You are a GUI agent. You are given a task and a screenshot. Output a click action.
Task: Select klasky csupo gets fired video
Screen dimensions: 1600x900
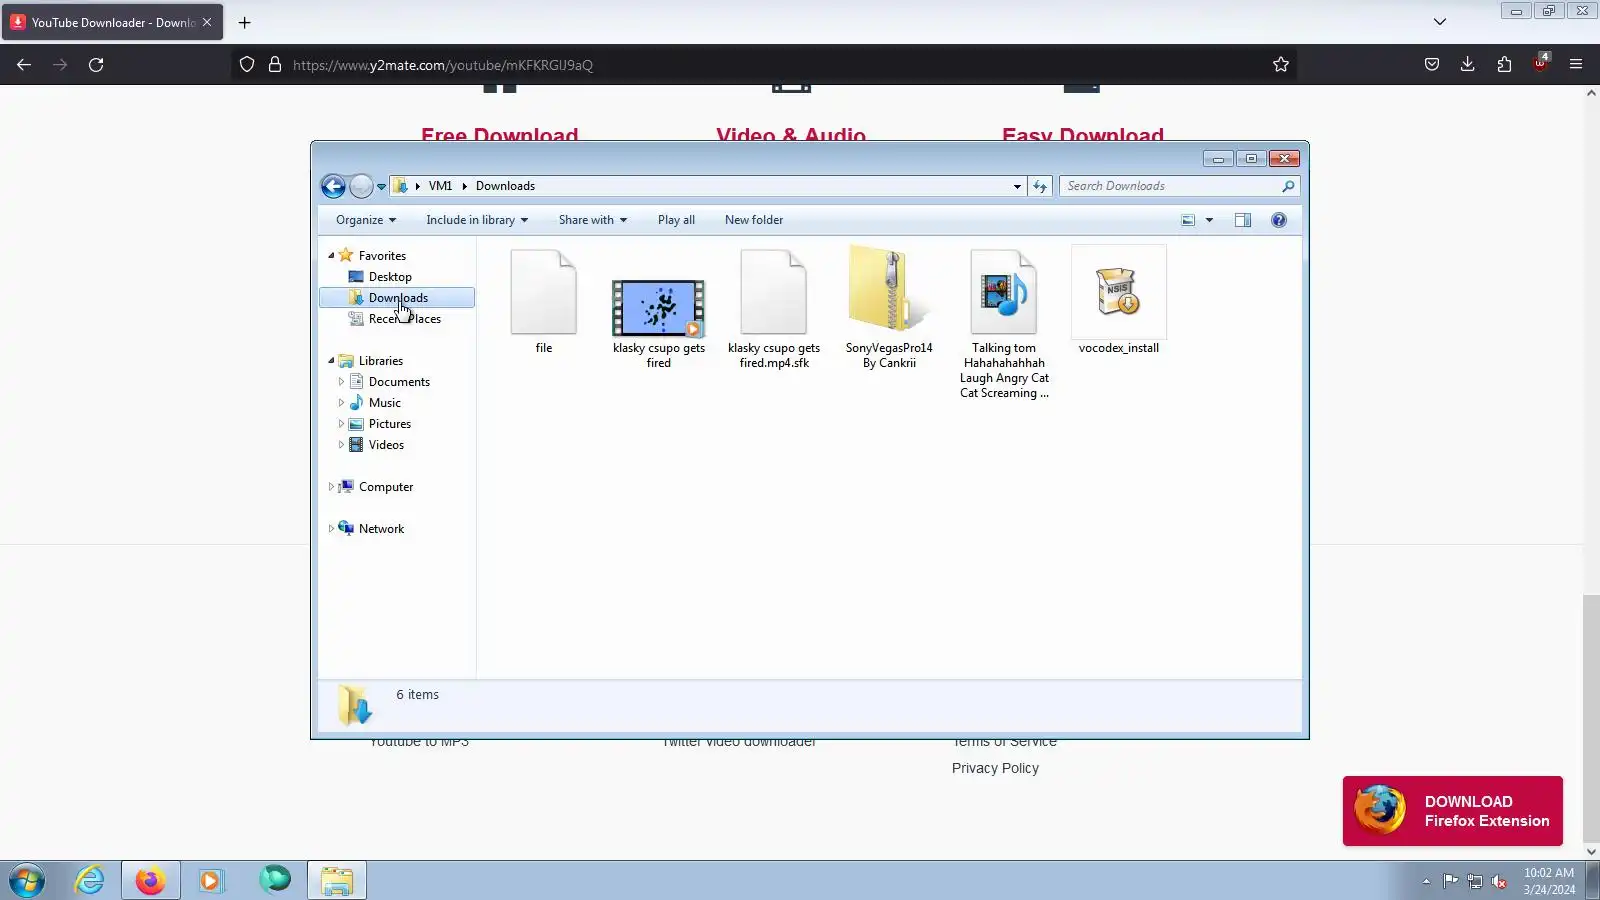659,322
